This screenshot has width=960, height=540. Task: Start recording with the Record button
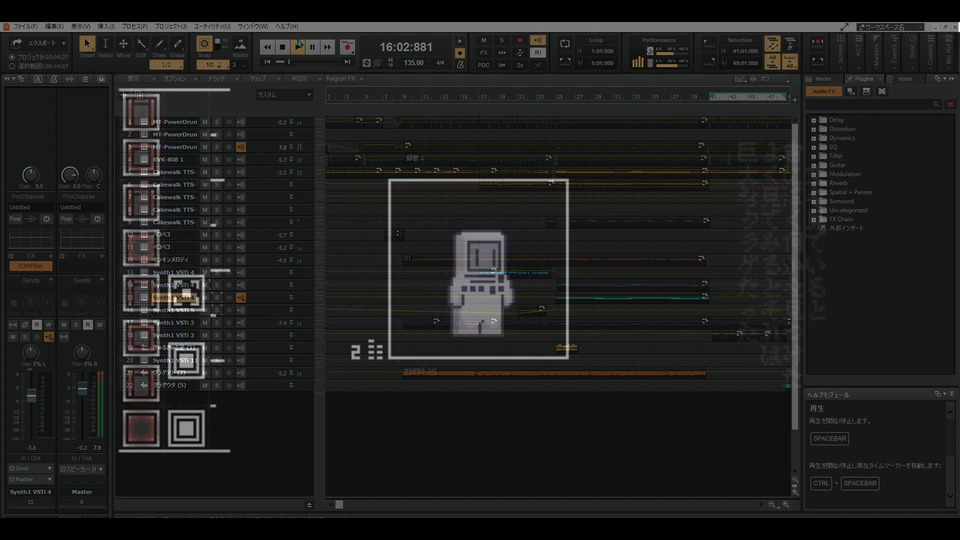point(347,47)
